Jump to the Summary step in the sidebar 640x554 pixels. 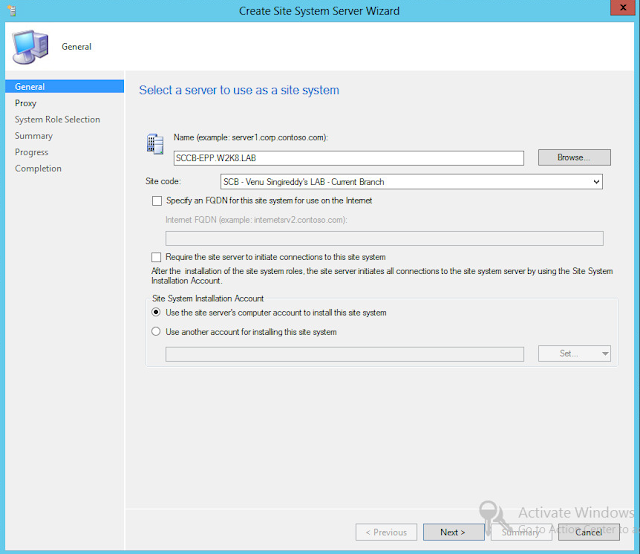point(33,136)
